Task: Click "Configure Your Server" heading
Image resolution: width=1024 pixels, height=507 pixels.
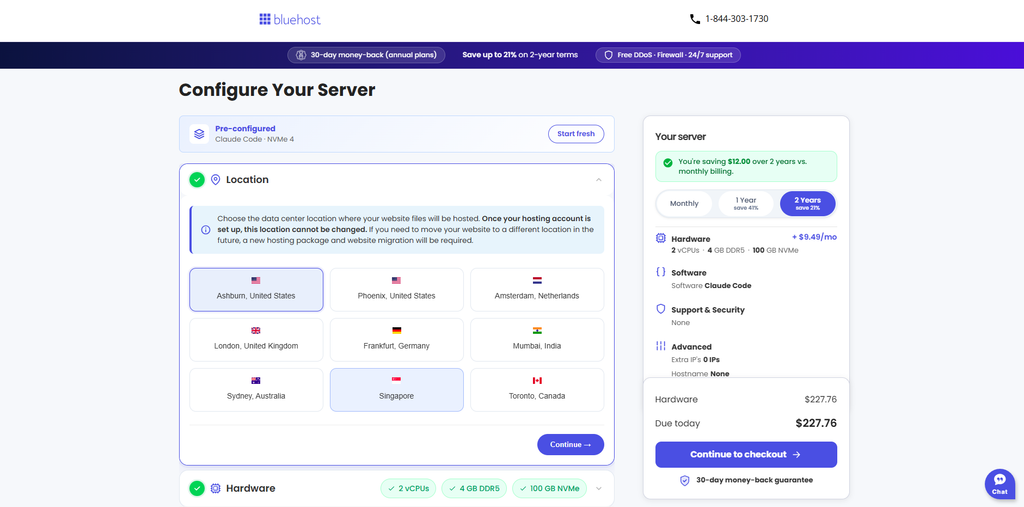Action: 277,90
